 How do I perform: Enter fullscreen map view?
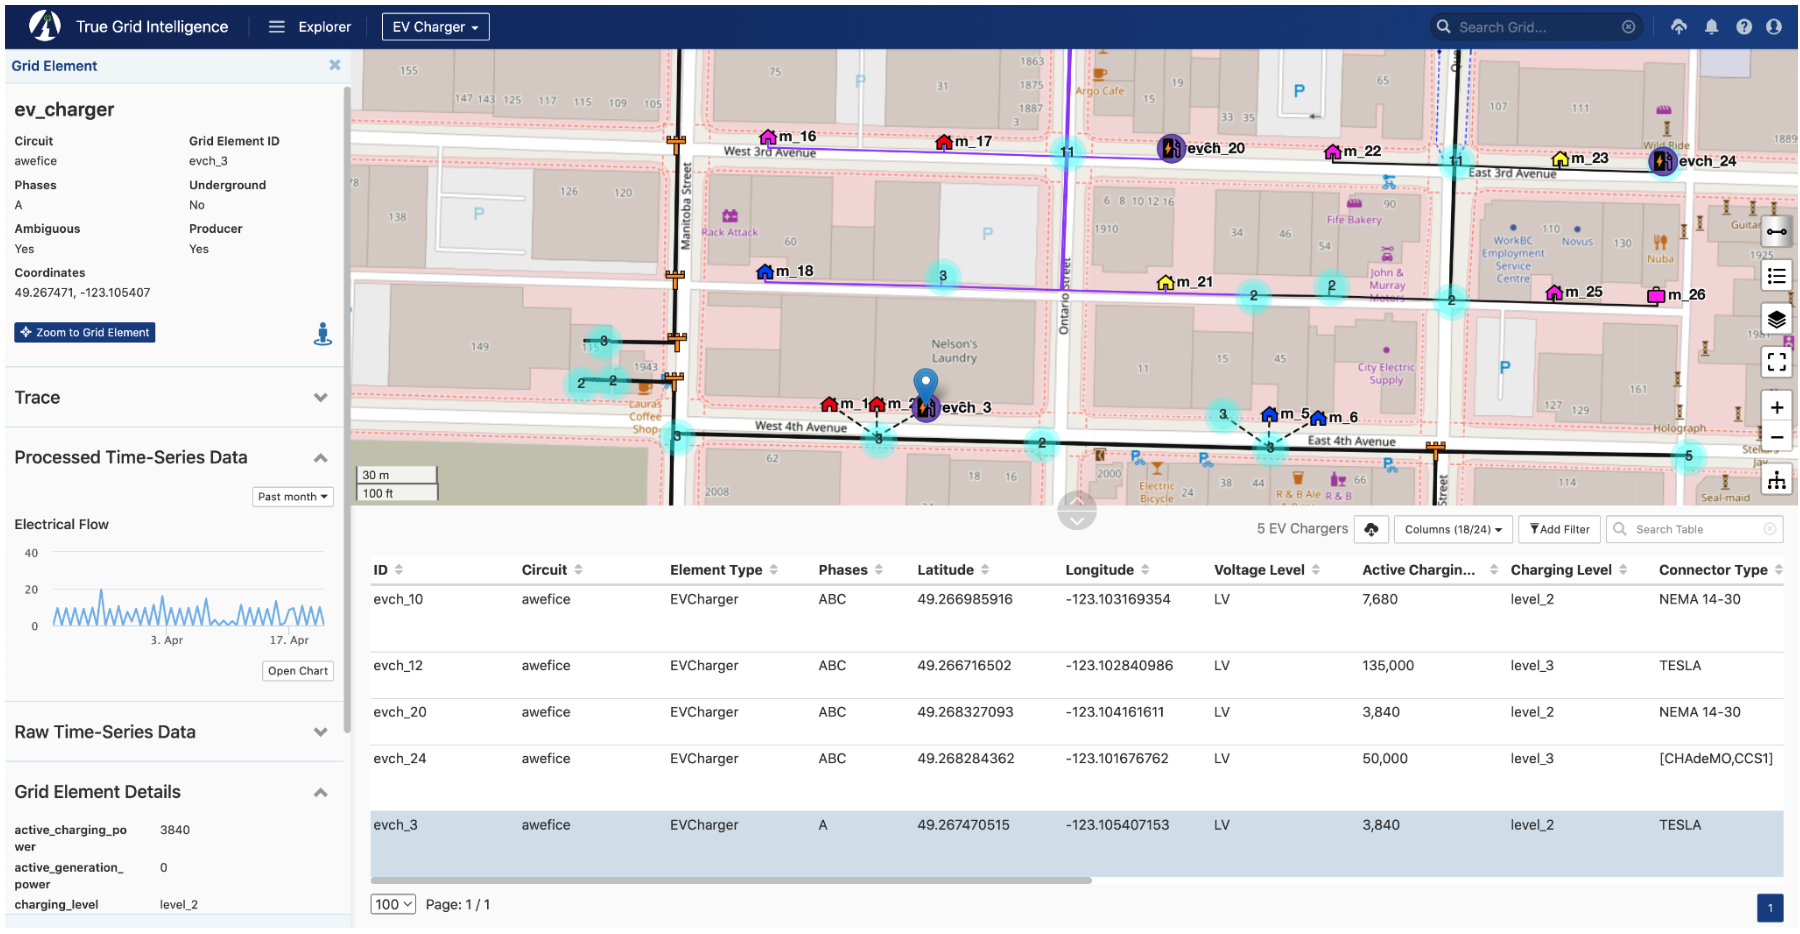(1776, 363)
